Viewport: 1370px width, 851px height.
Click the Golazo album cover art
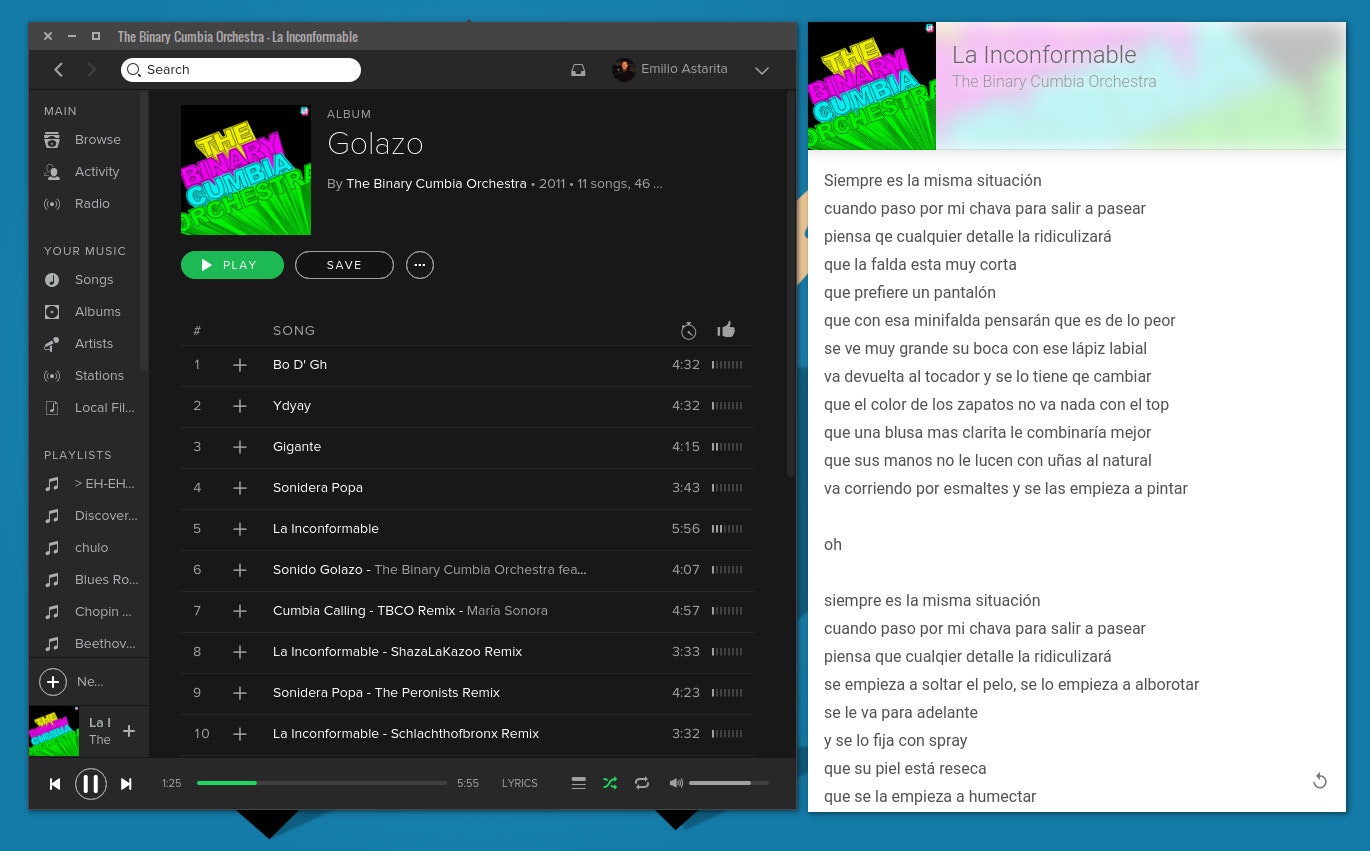click(246, 170)
